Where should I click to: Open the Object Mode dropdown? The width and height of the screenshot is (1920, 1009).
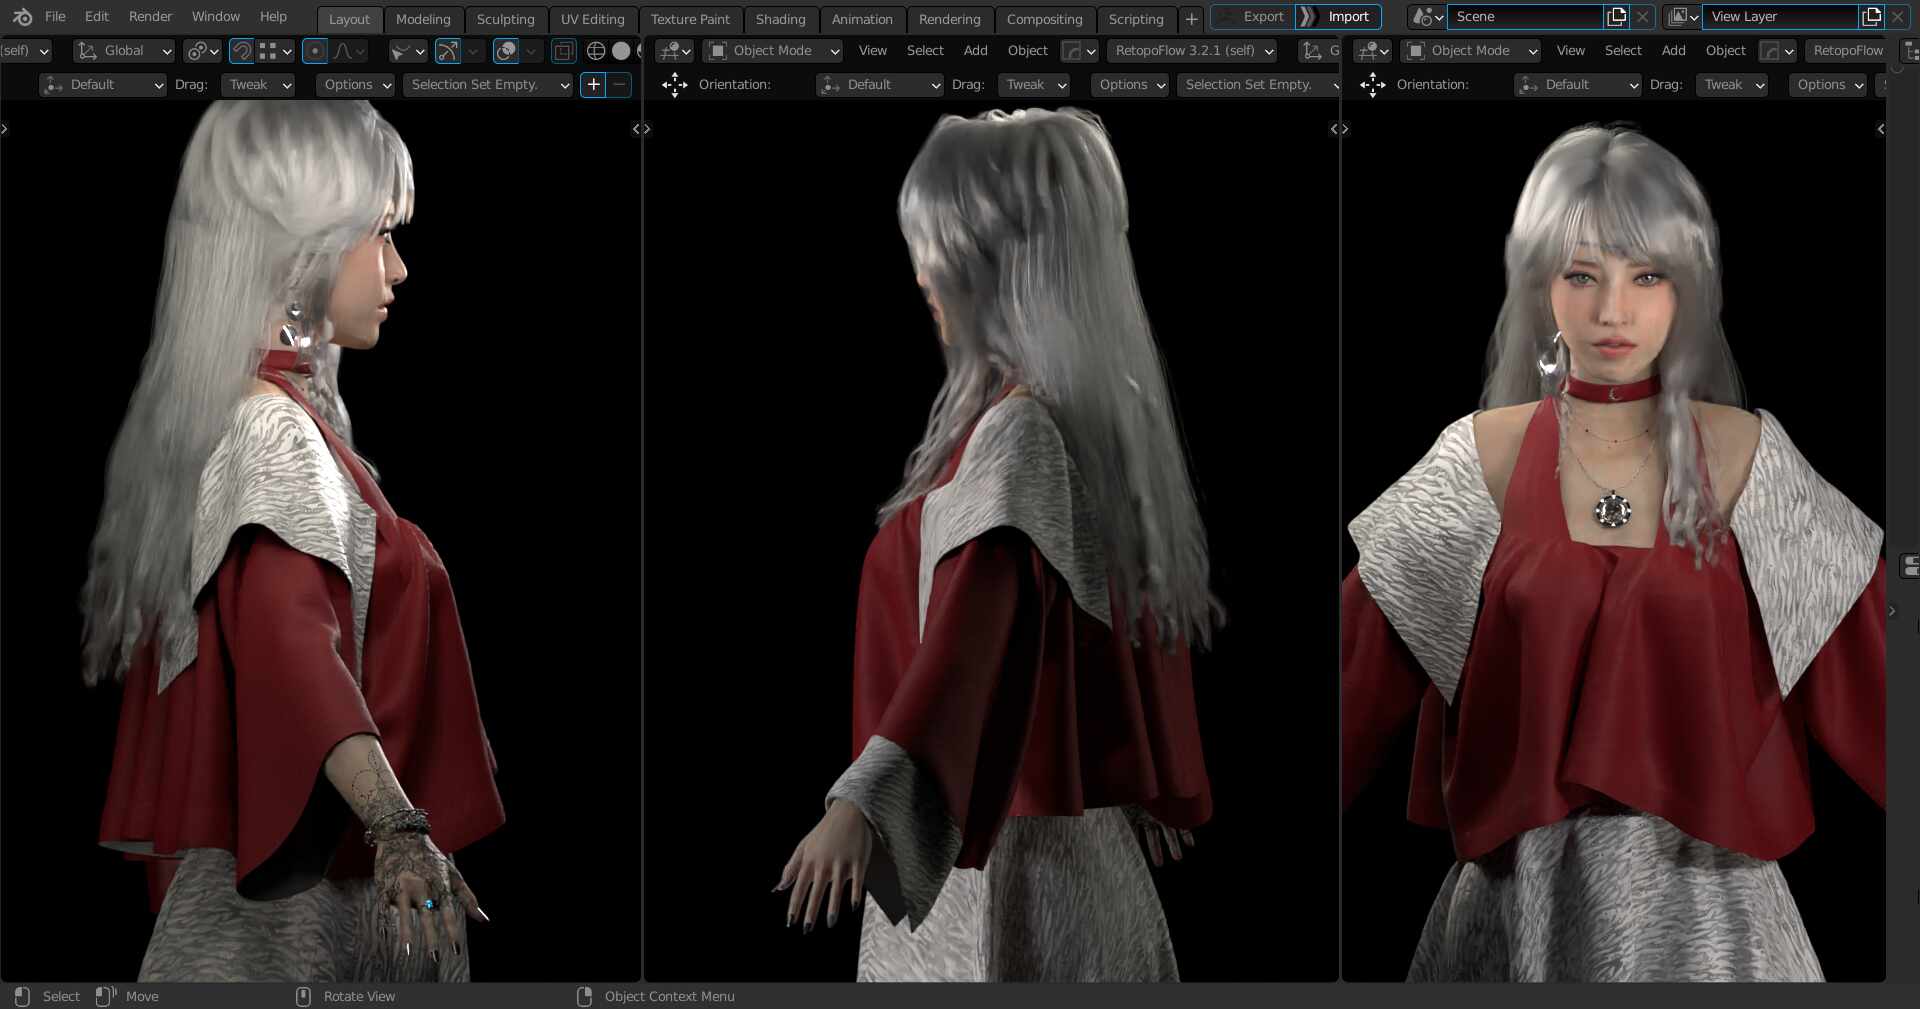coord(771,50)
